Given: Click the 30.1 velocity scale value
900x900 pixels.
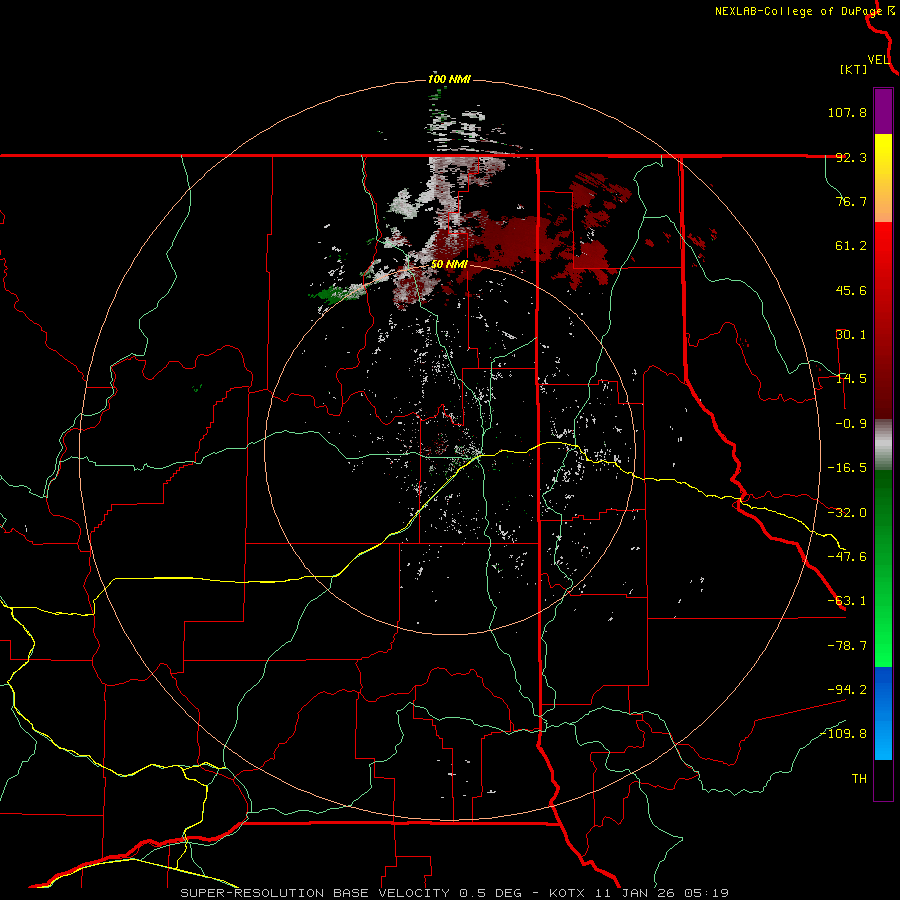Looking at the screenshot, I should [x=851, y=335].
